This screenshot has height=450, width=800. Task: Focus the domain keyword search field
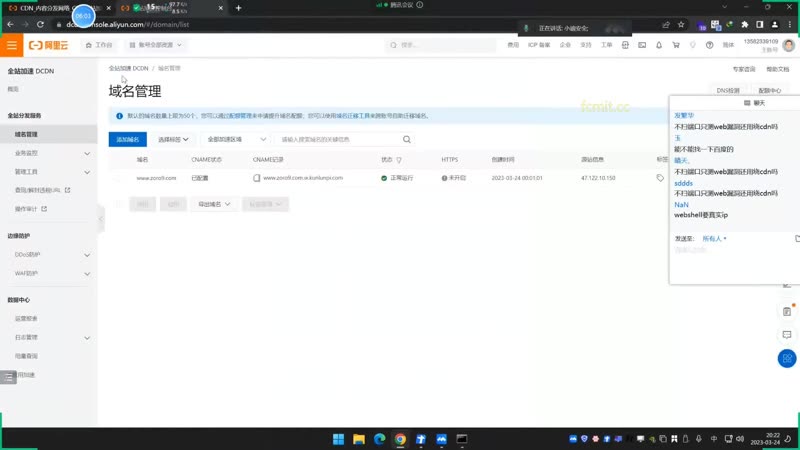click(339, 139)
